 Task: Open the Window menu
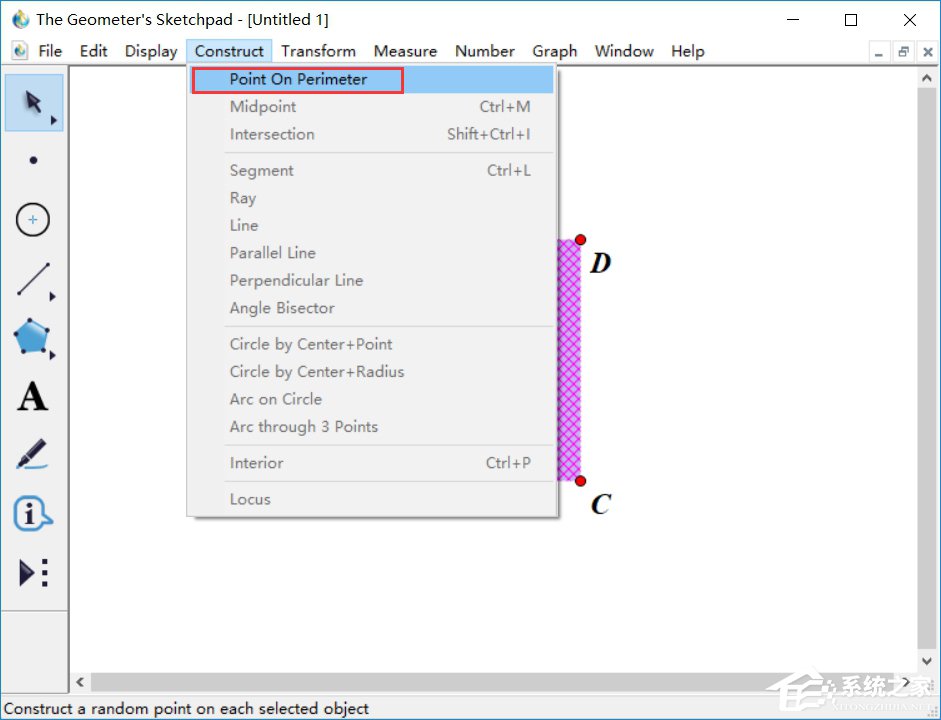click(624, 51)
